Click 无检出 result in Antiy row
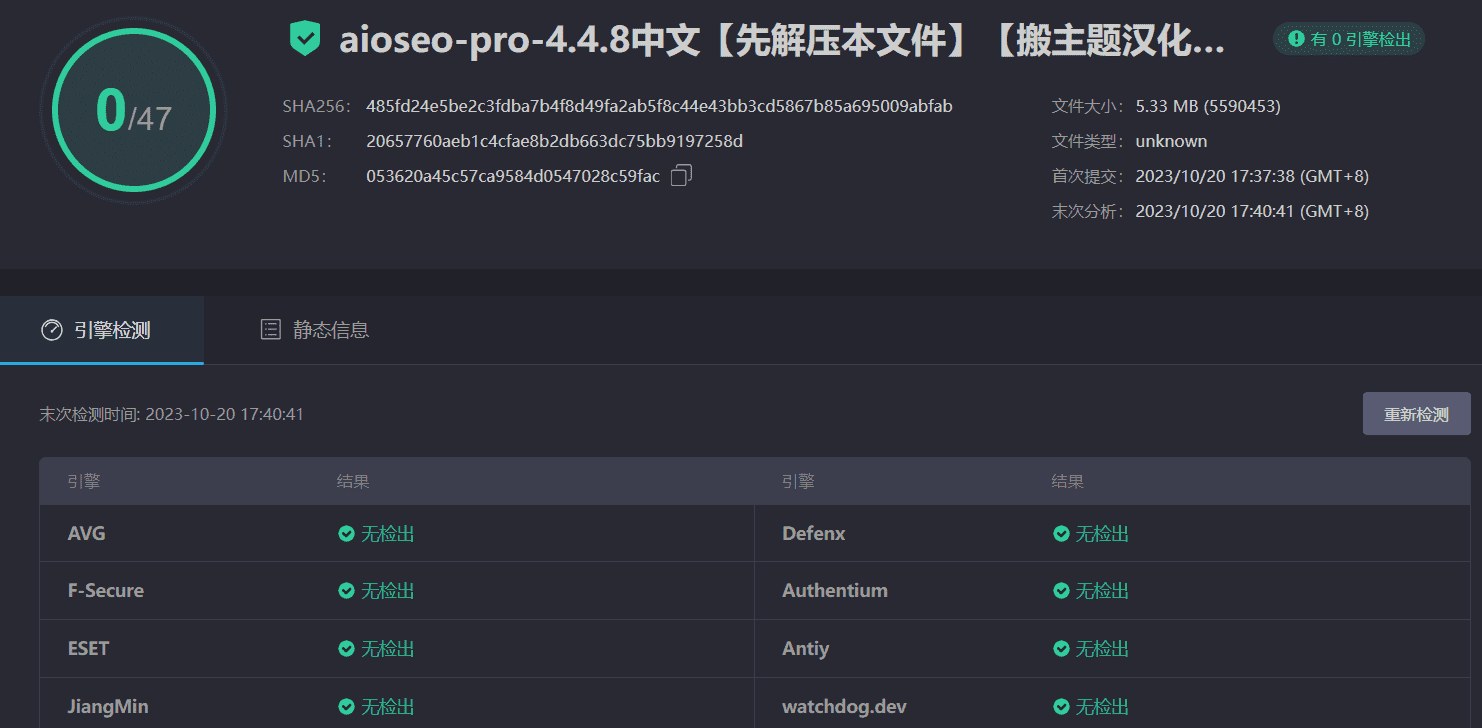This screenshot has width=1482, height=728. [1102, 649]
